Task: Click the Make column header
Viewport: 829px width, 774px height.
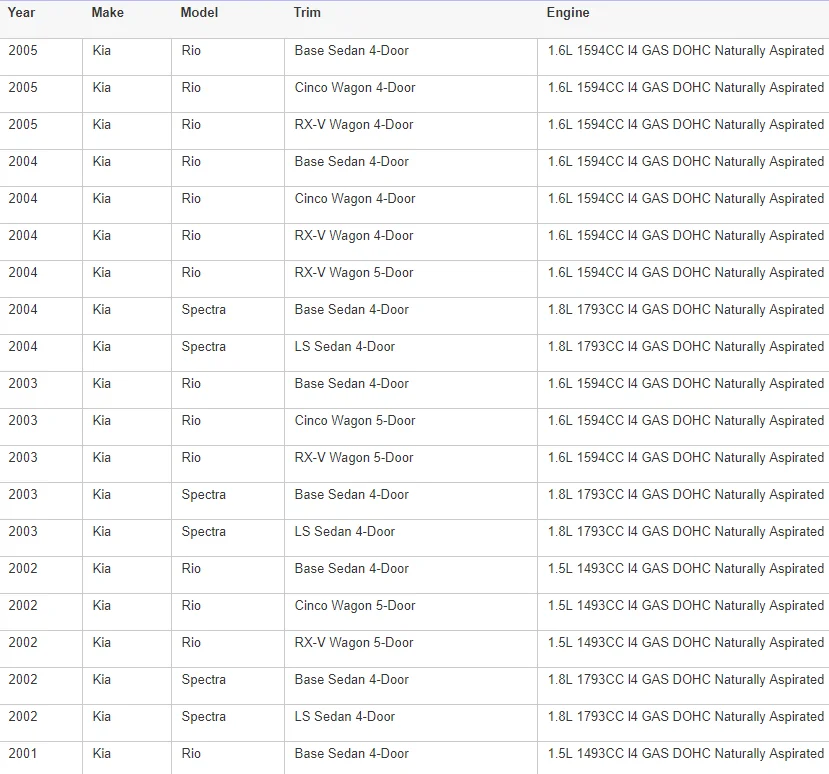Action: point(107,12)
